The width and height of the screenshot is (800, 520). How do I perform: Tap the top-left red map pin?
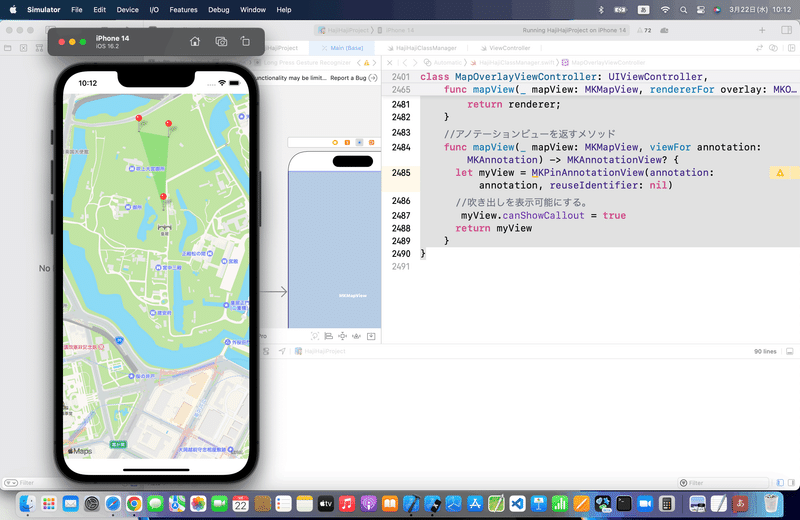(x=139, y=119)
